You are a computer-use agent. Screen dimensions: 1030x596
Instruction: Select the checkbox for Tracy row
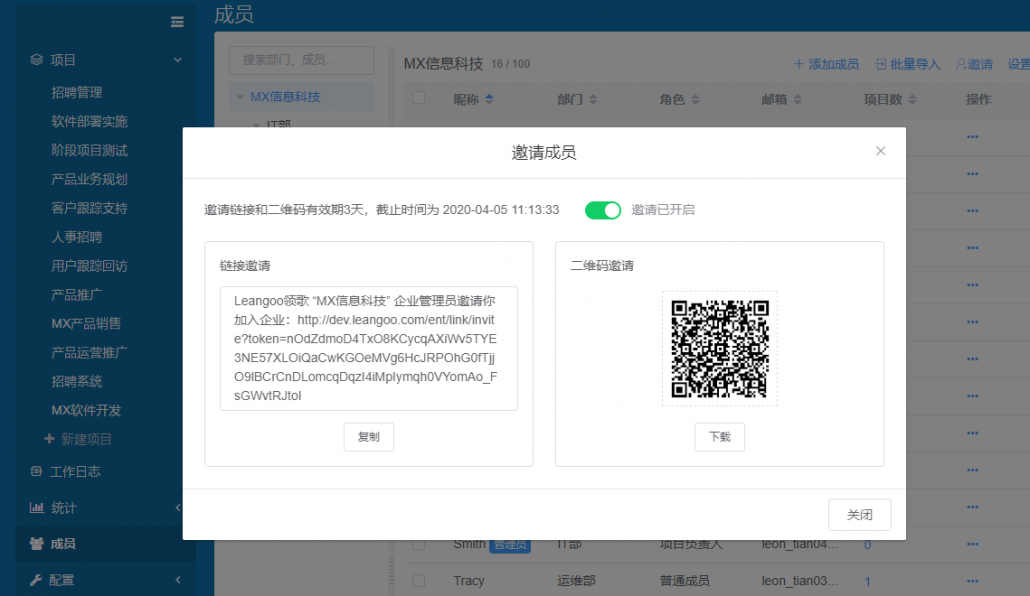coord(419,581)
